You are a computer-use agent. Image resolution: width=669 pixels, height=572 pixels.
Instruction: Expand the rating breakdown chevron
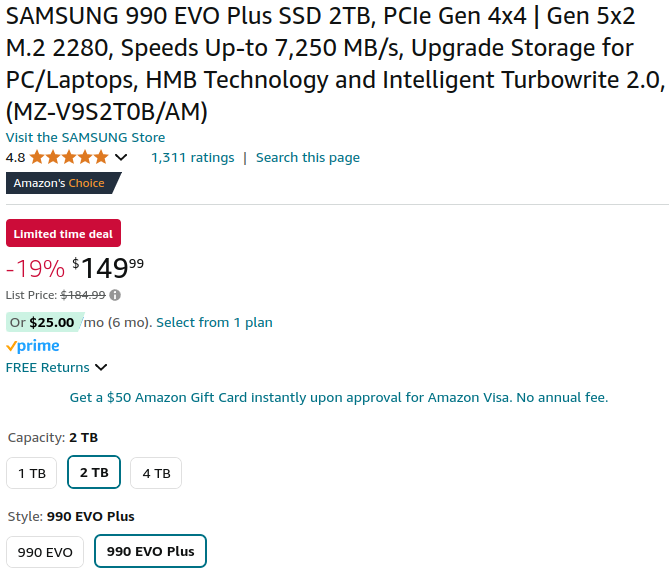pyautogui.click(x=121, y=158)
